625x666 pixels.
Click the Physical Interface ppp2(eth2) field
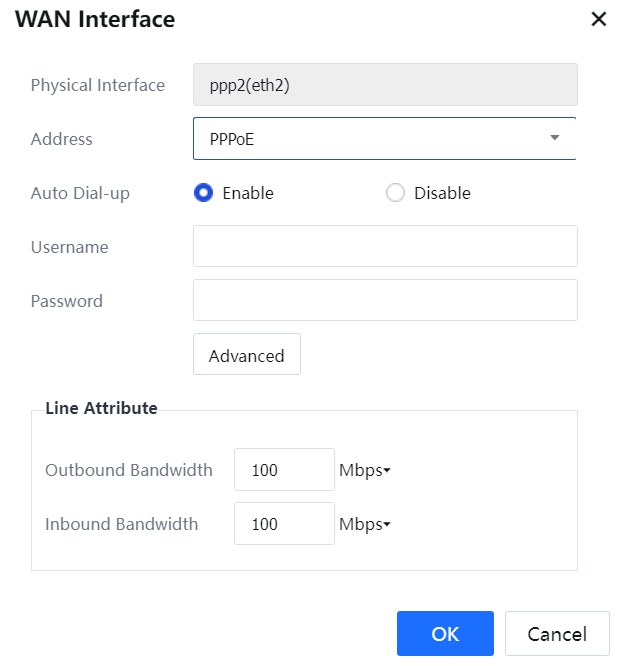[x=385, y=85]
